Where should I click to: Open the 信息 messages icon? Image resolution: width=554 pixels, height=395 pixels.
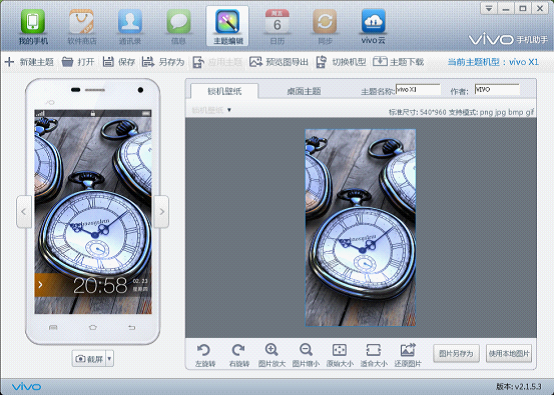point(178,27)
